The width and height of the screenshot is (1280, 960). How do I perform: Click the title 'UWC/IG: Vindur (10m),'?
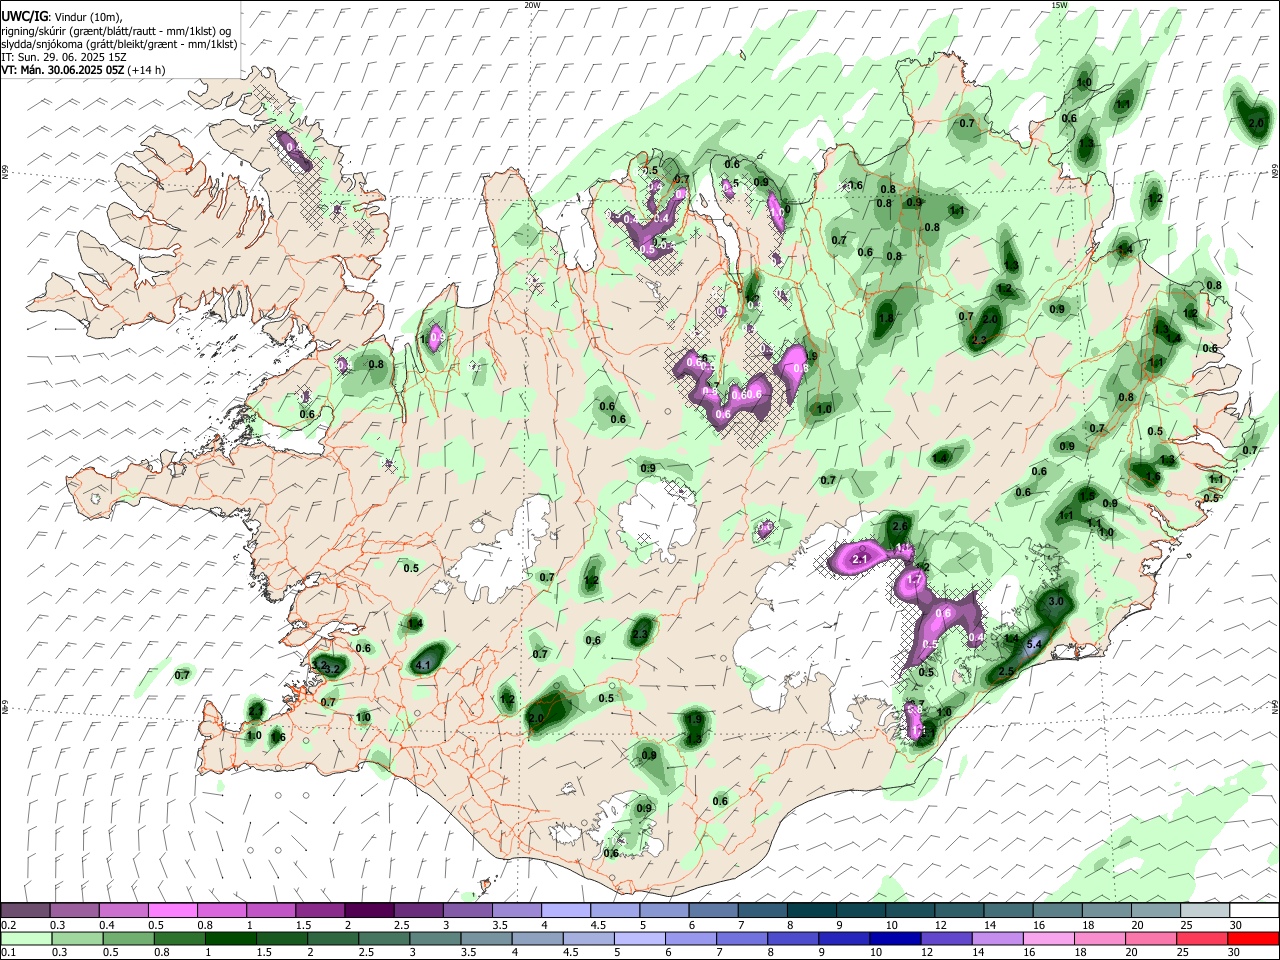click(61, 16)
